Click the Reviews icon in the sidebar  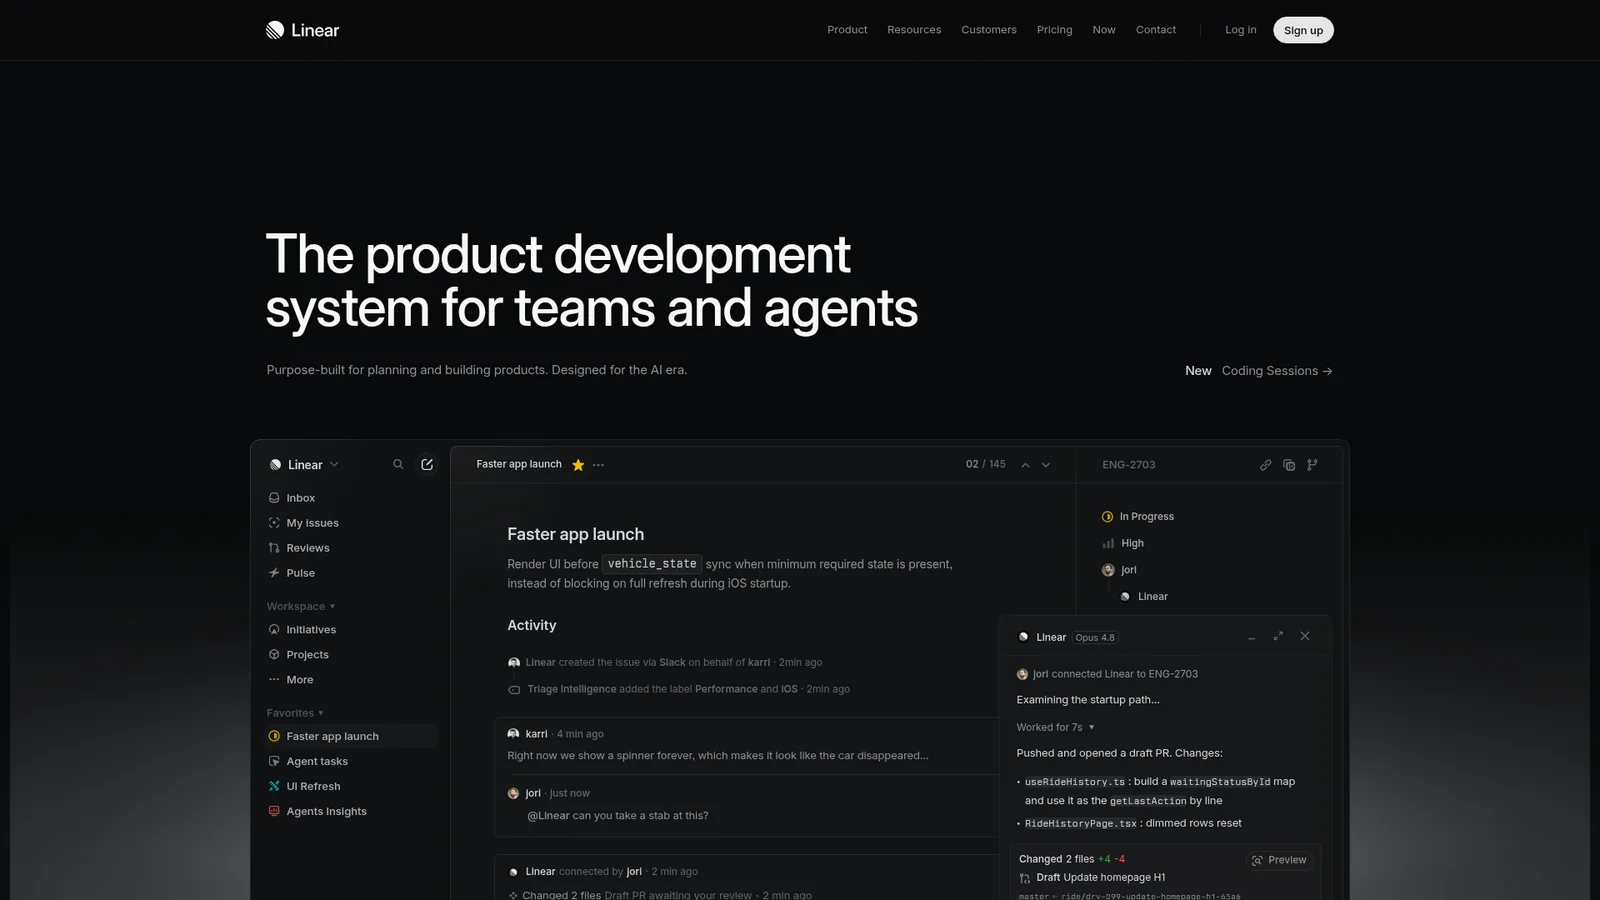tap(274, 548)
